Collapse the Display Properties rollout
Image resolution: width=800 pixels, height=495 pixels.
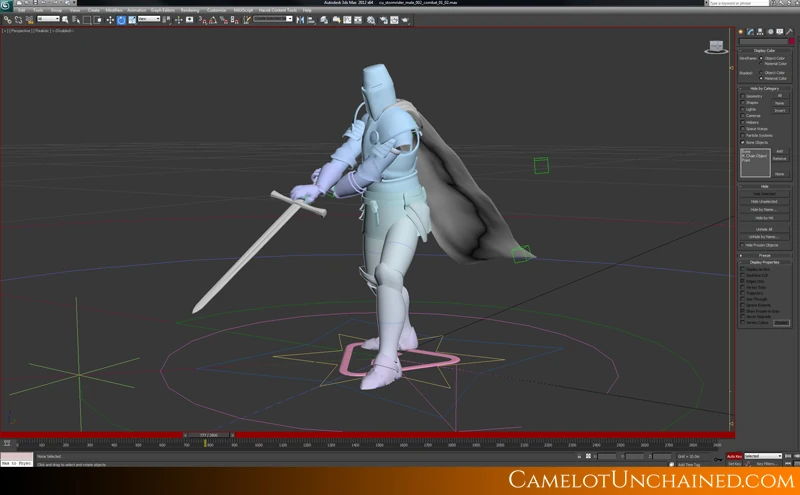click(x=764, y=262)
